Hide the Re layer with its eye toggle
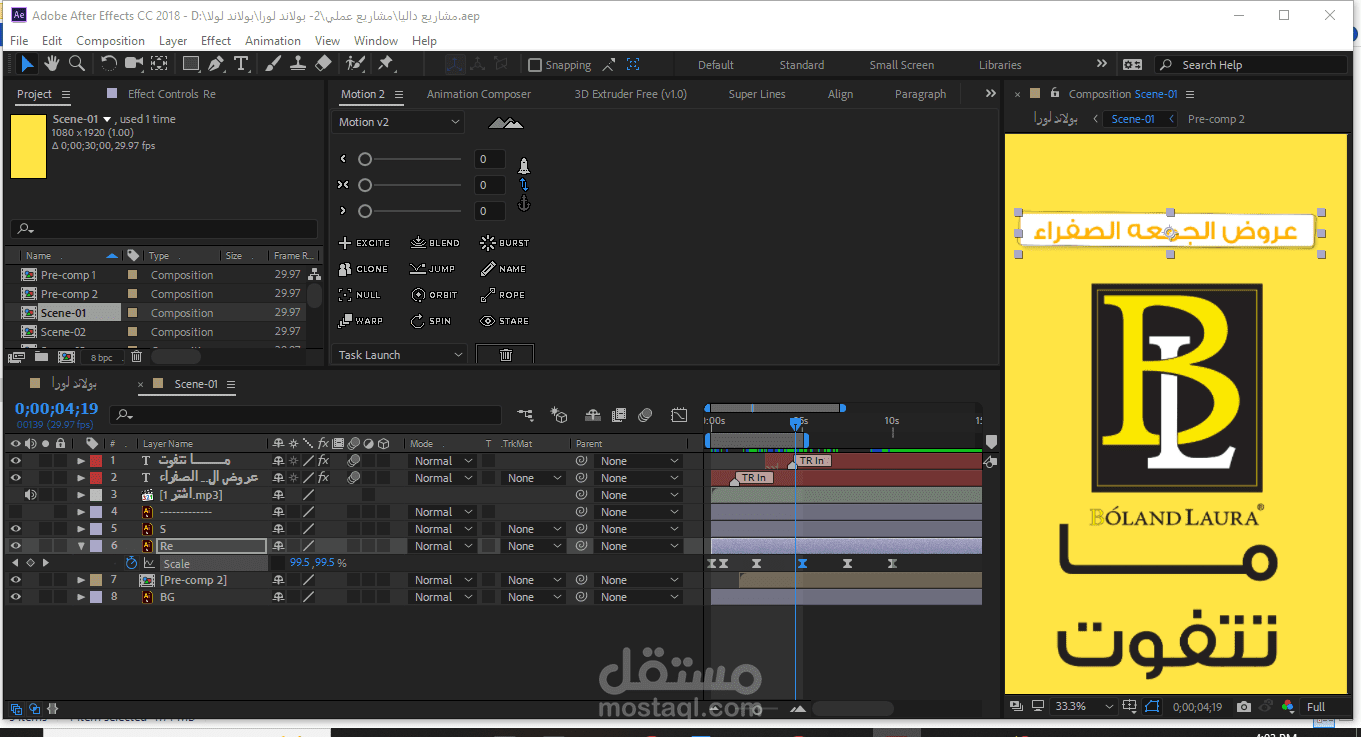This screenshot has height=737, width=1361. coord(15,546)
